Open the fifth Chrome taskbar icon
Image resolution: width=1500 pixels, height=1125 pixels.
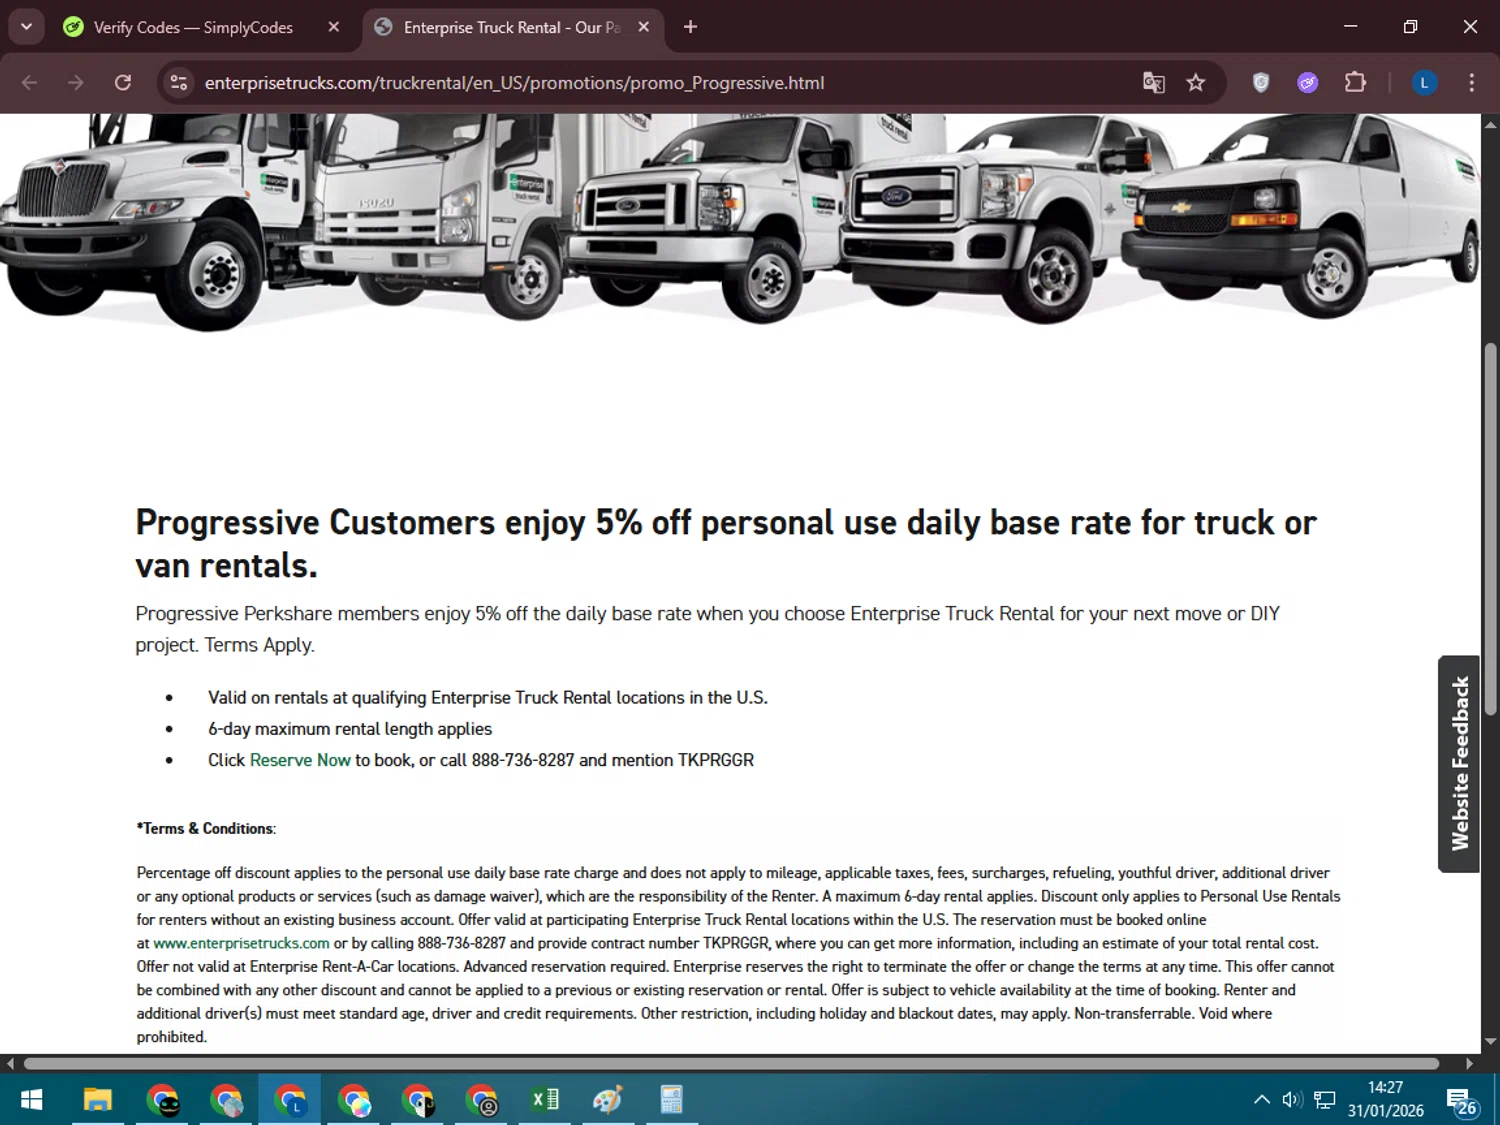(418, 1100)
